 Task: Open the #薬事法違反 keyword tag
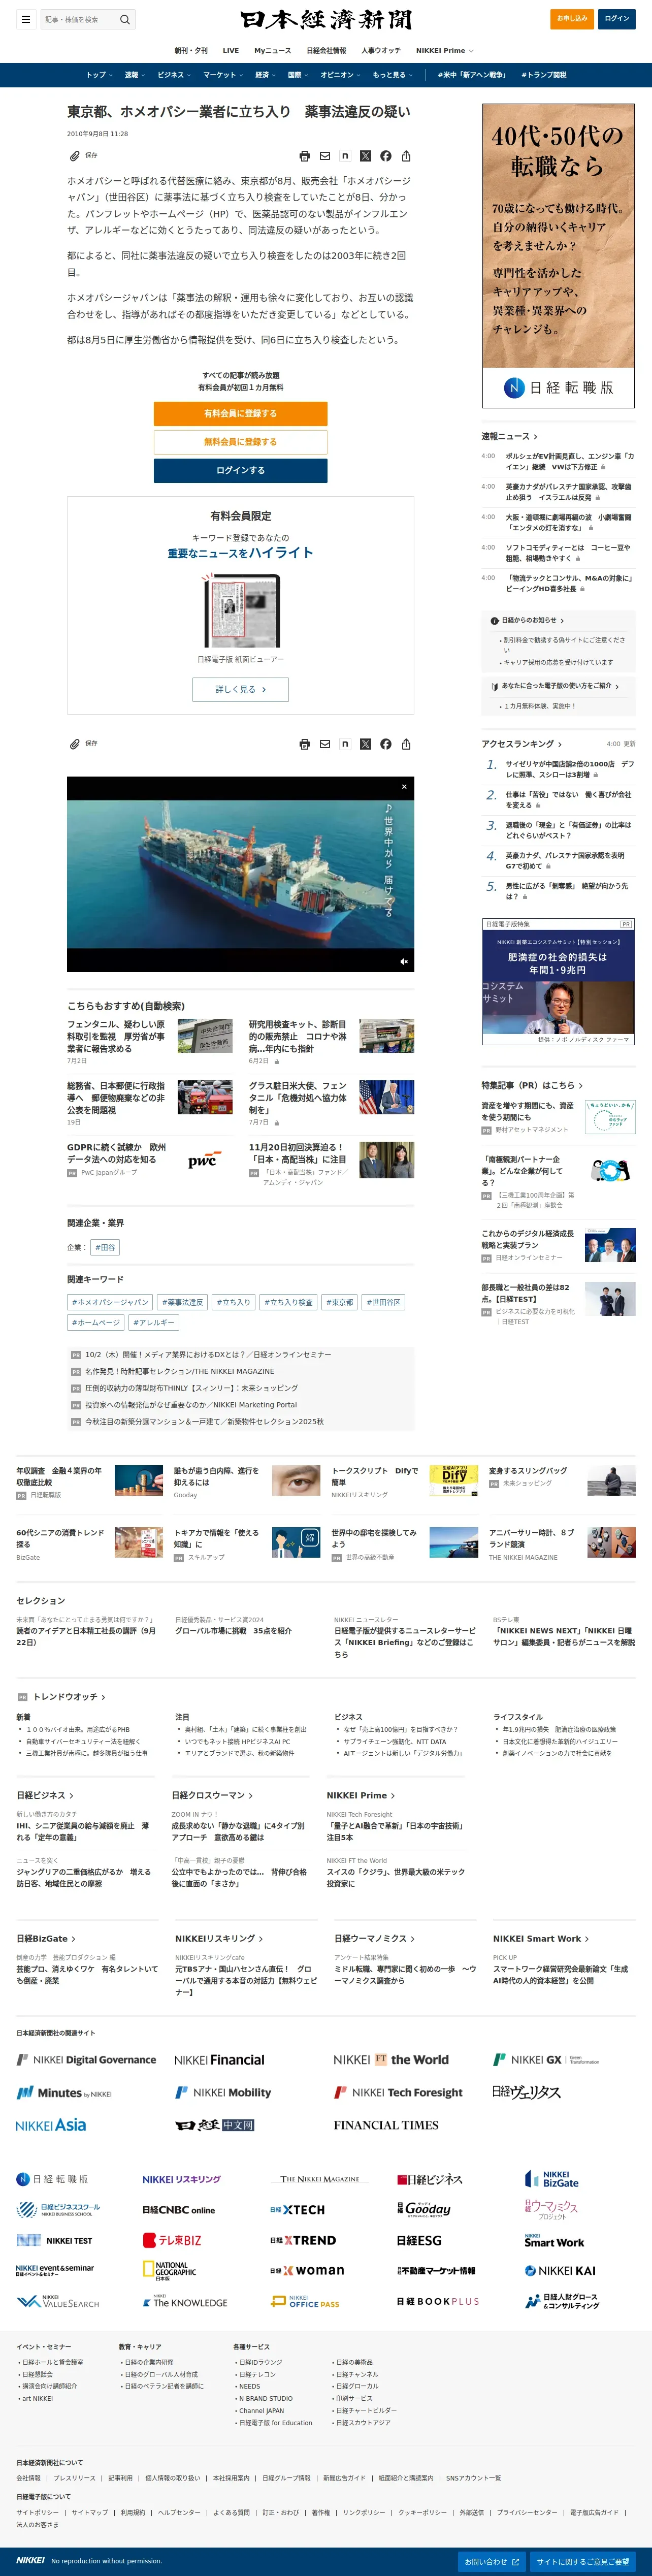(183, 1302)
